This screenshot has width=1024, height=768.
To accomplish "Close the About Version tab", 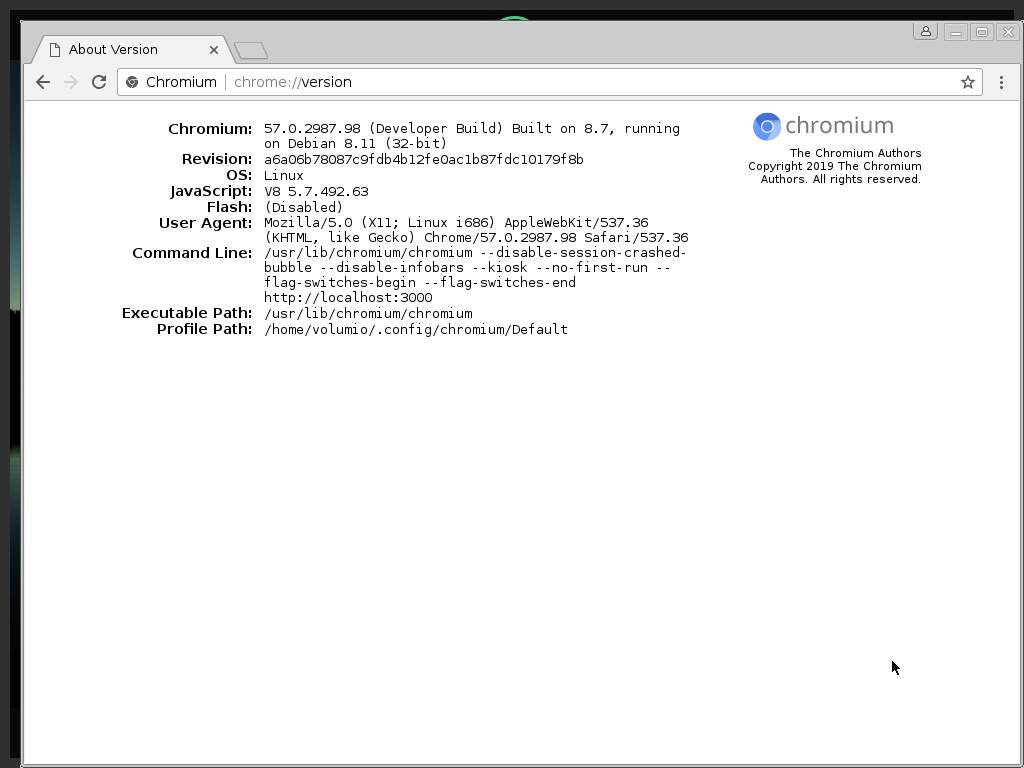I will 214,50.
